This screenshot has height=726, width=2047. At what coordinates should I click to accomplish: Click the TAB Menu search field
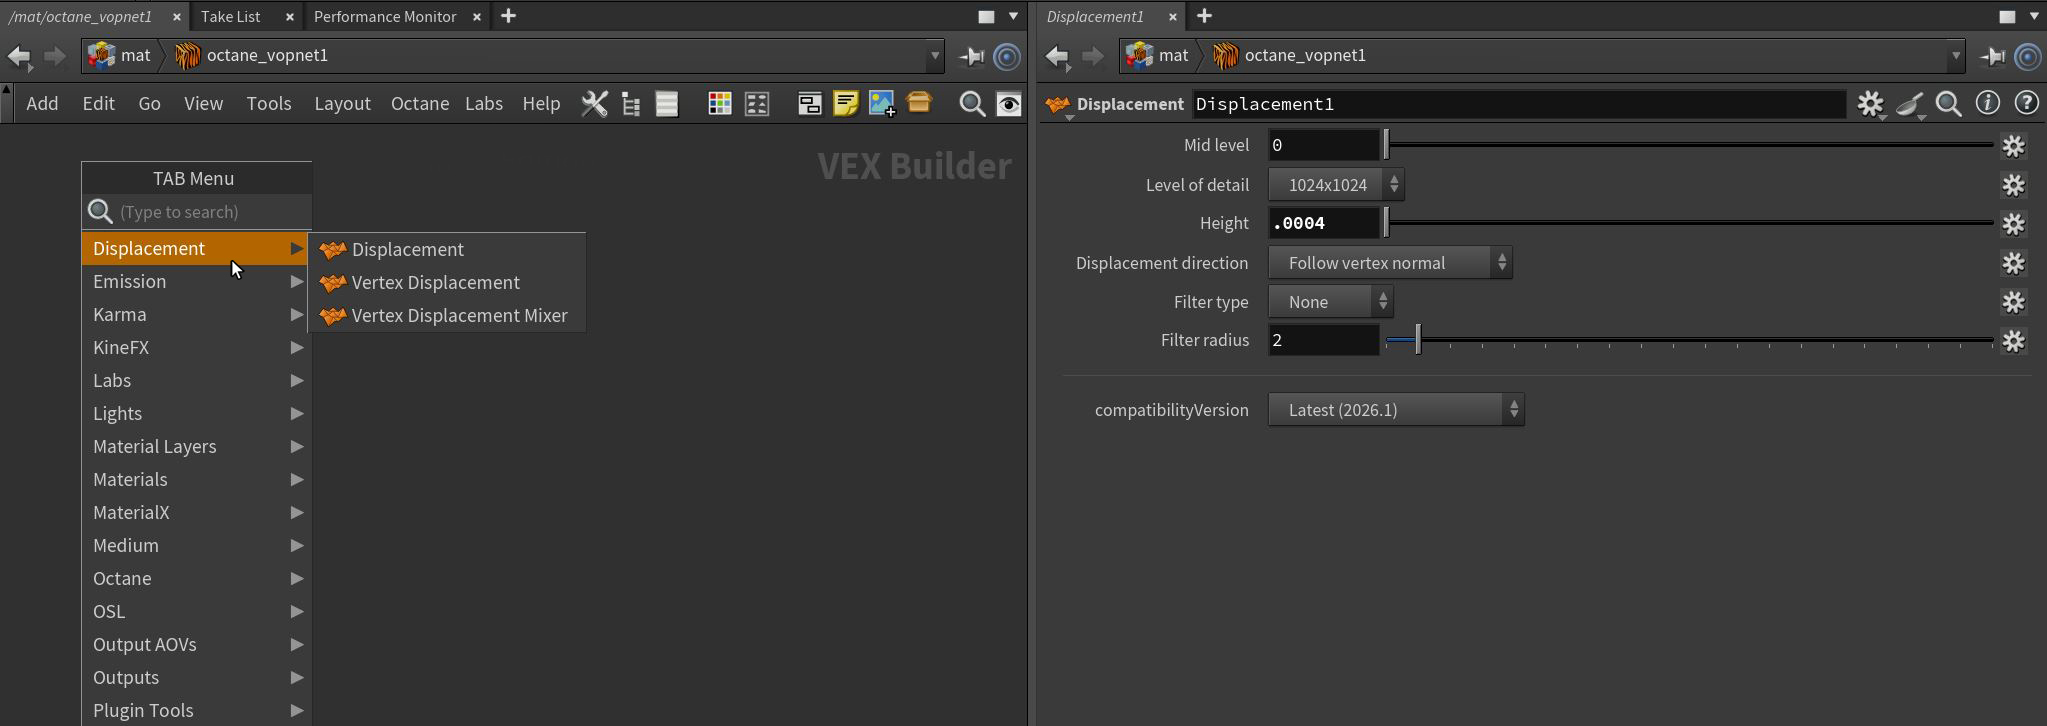pos(210,212)
